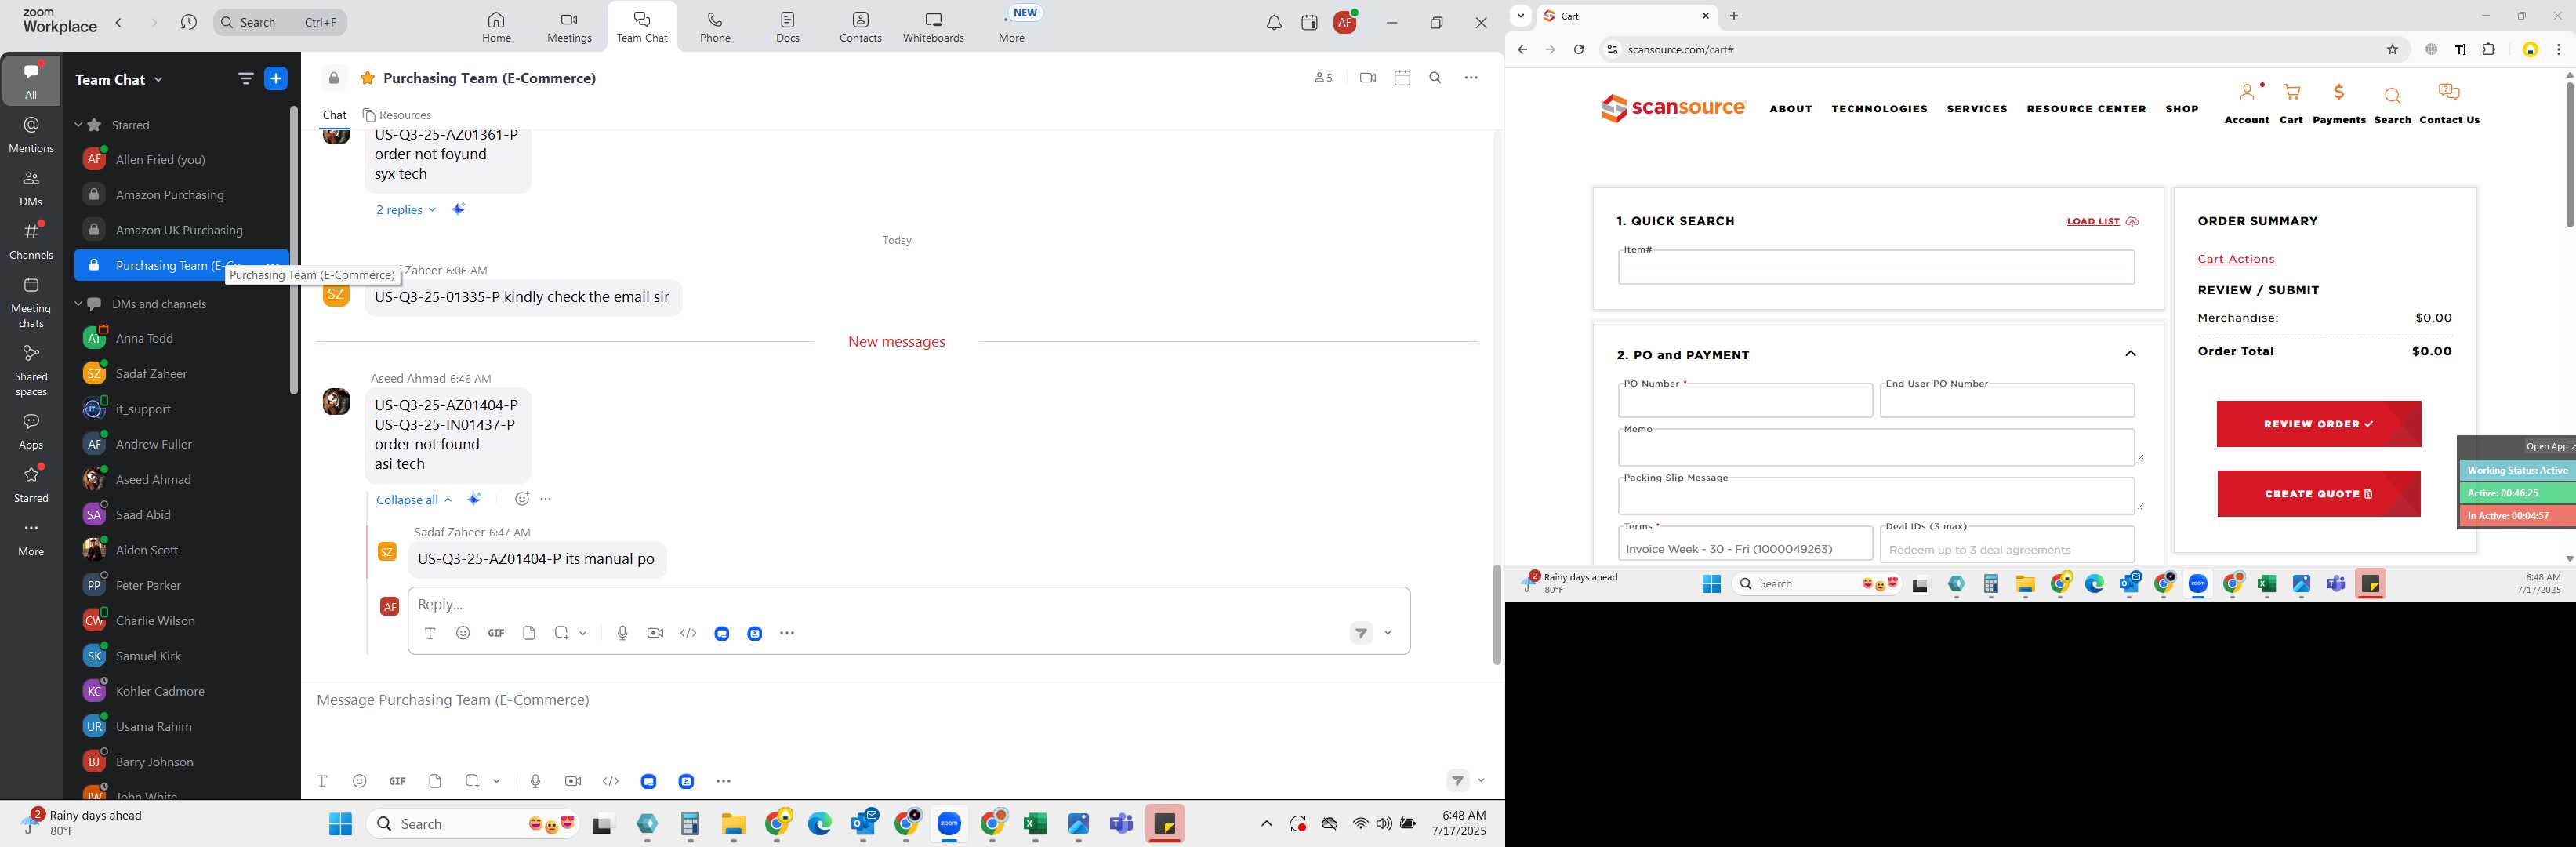Open the Terms dropdown on ScanSource
The height and width of the screenshot is (847, 2576).
pos(1745,544)
